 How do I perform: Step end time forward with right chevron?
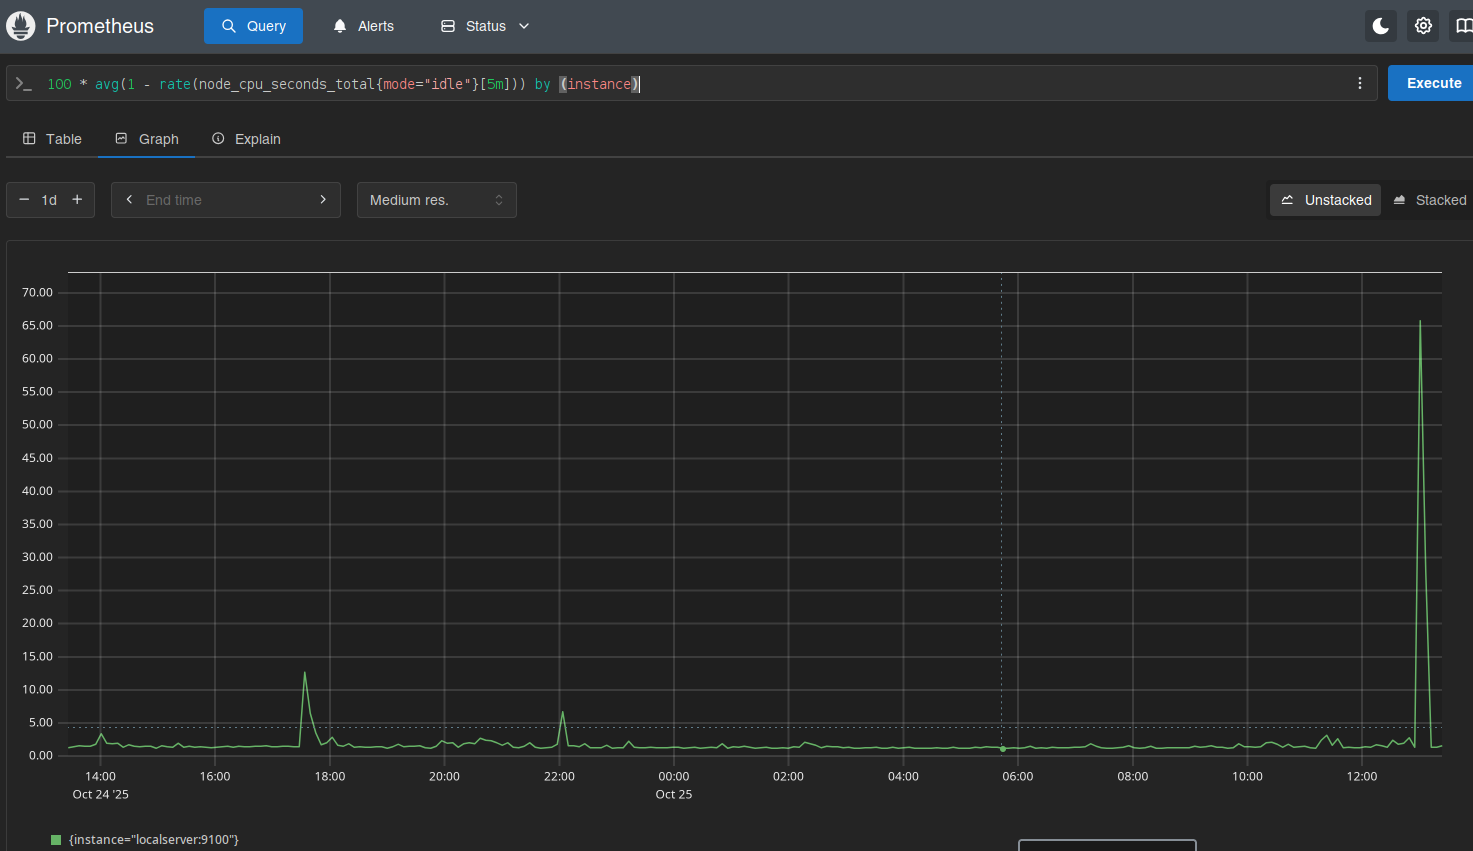pyautogui.click(x=323, y=200)
